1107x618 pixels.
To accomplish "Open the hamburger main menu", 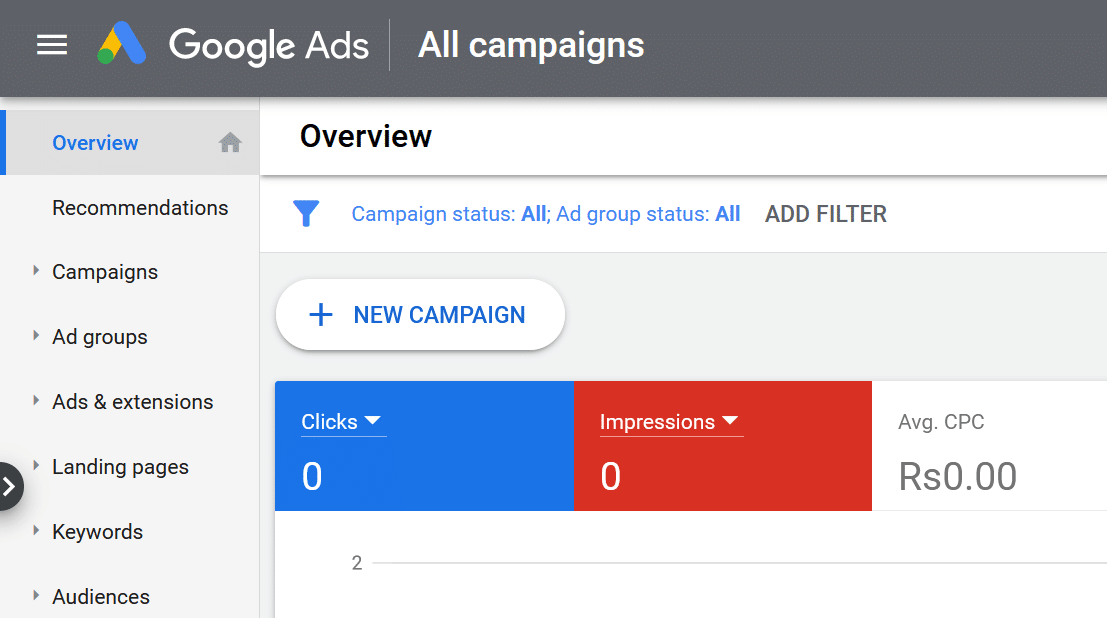I will [52, 45].
